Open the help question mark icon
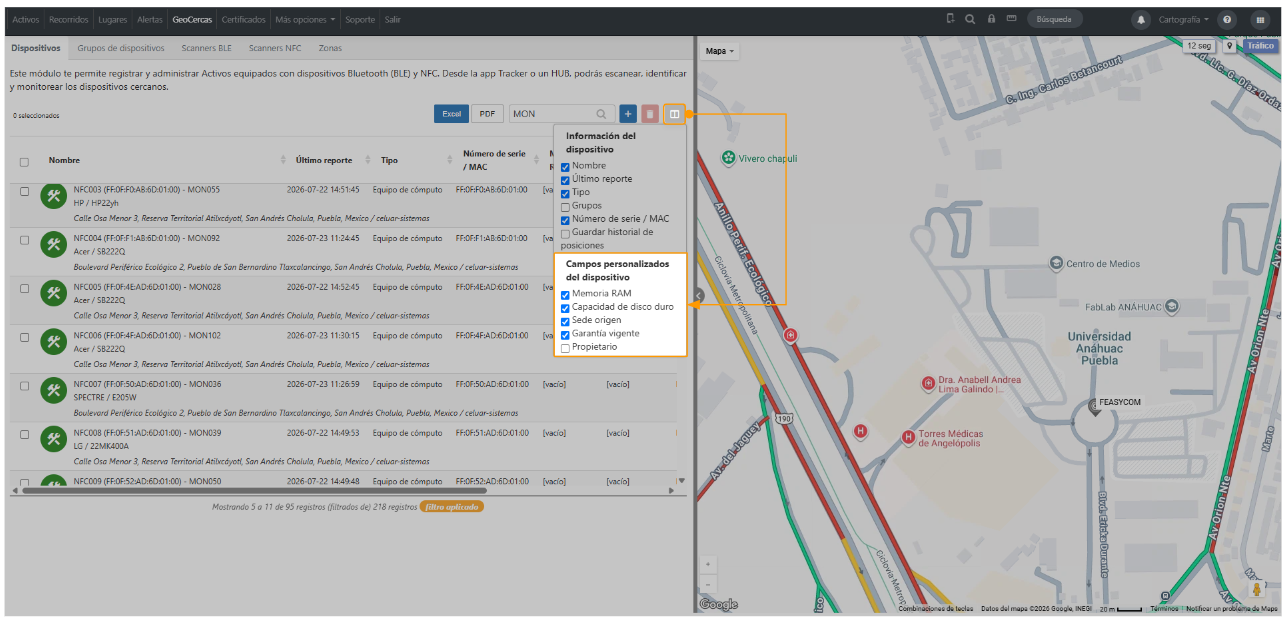 (x=1227, y=19)
